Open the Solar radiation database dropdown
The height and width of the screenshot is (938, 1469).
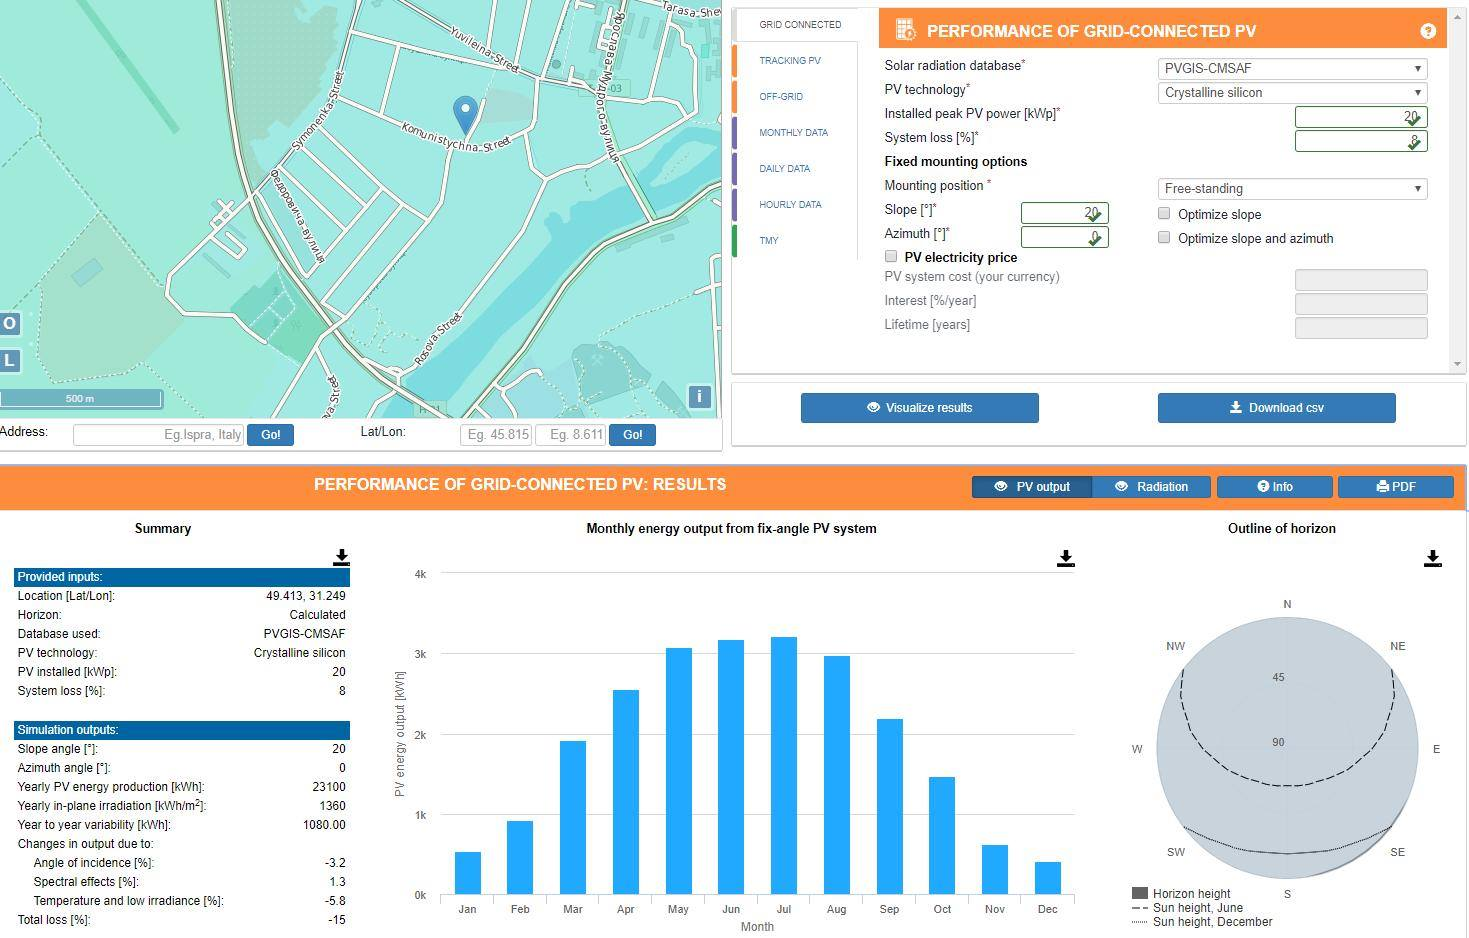coord(1292,69)
